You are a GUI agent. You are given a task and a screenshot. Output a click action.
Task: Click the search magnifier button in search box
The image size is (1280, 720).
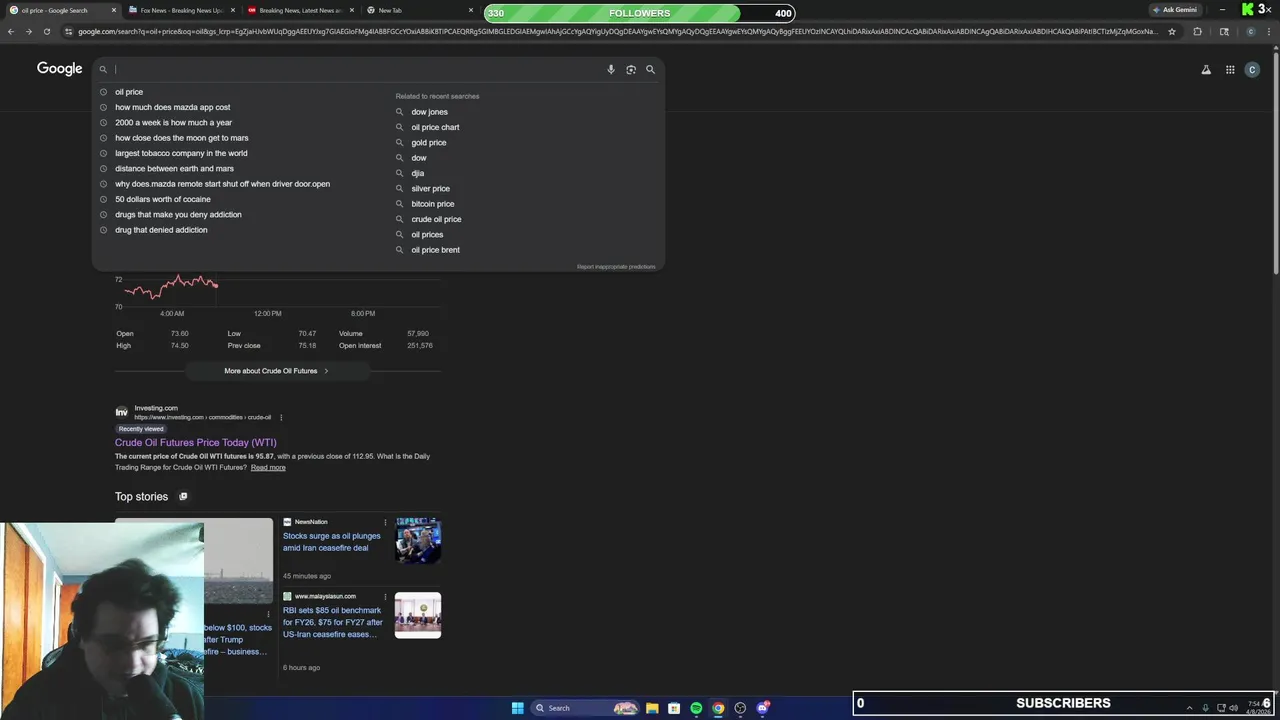tap(650, 69)
